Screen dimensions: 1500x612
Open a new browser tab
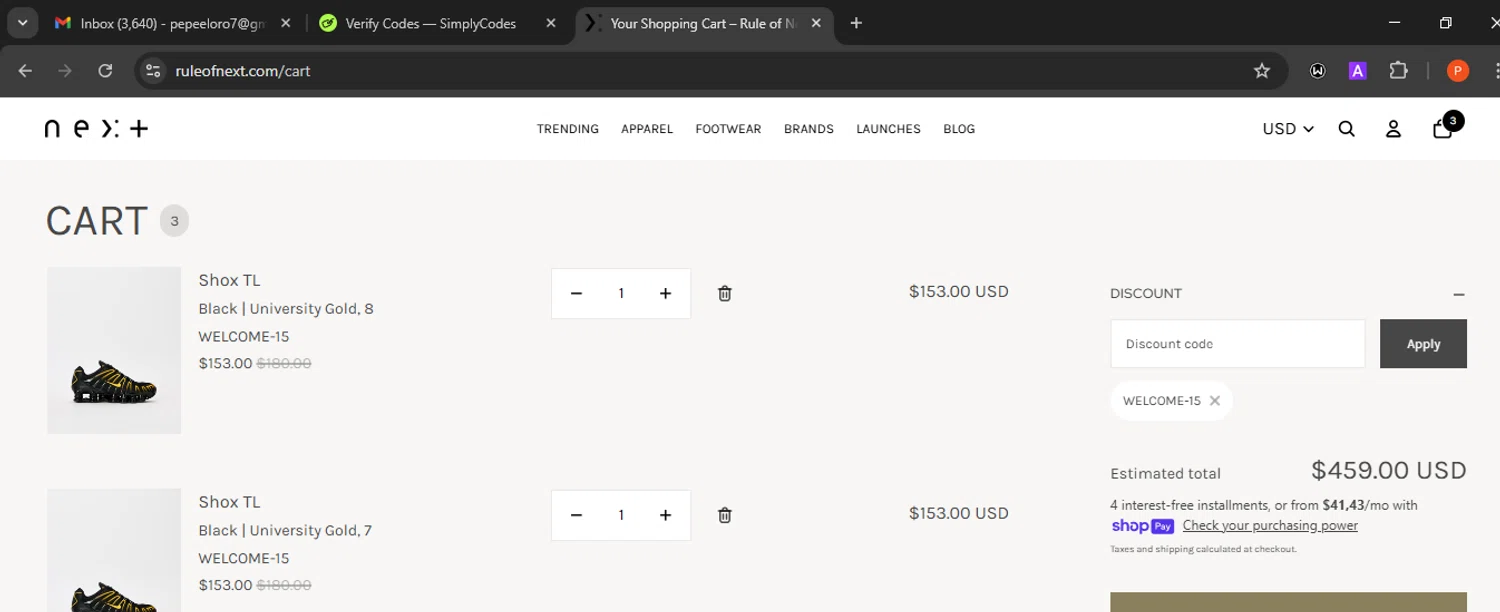856,23
